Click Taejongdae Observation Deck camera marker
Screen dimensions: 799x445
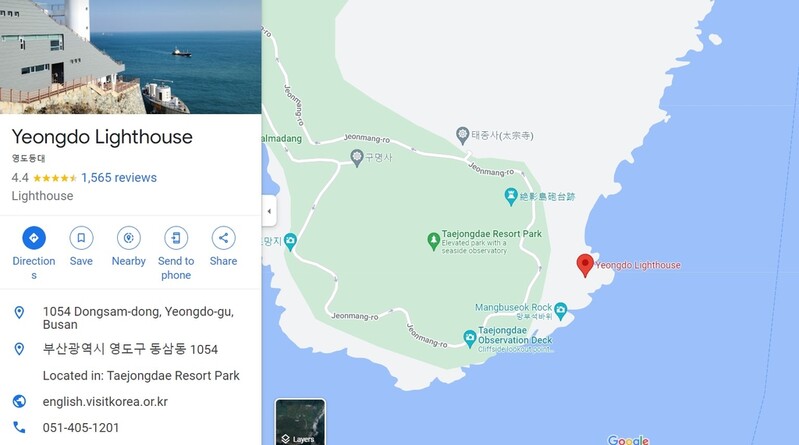(x=470, y=337)
